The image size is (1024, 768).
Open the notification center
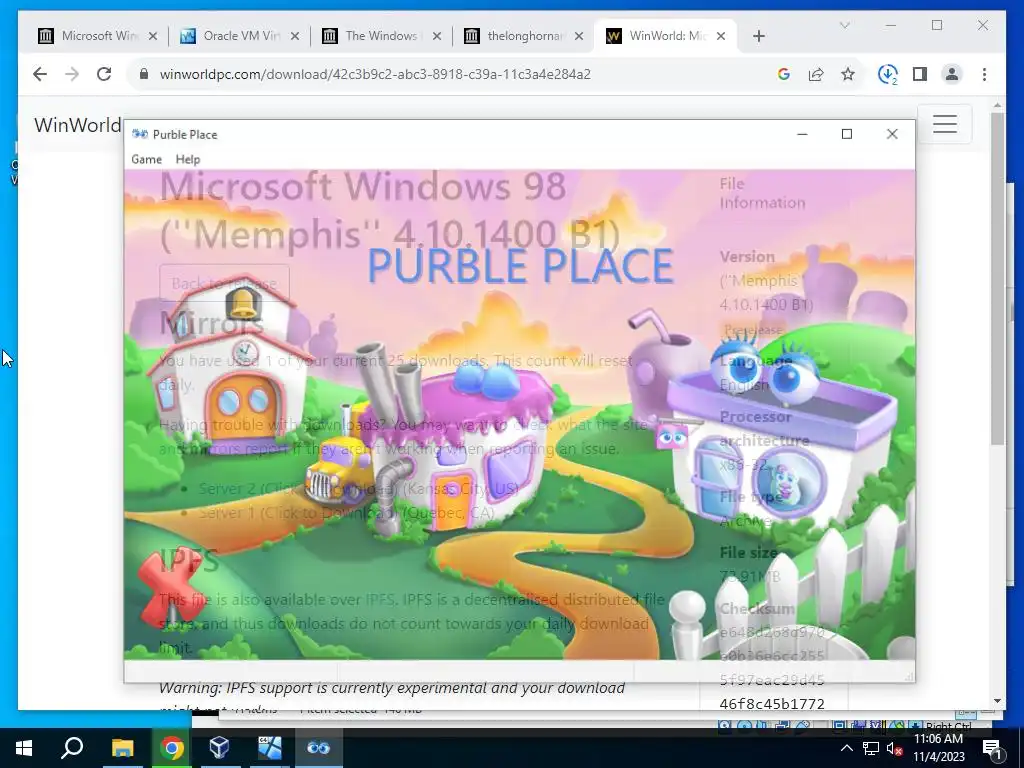993,748
